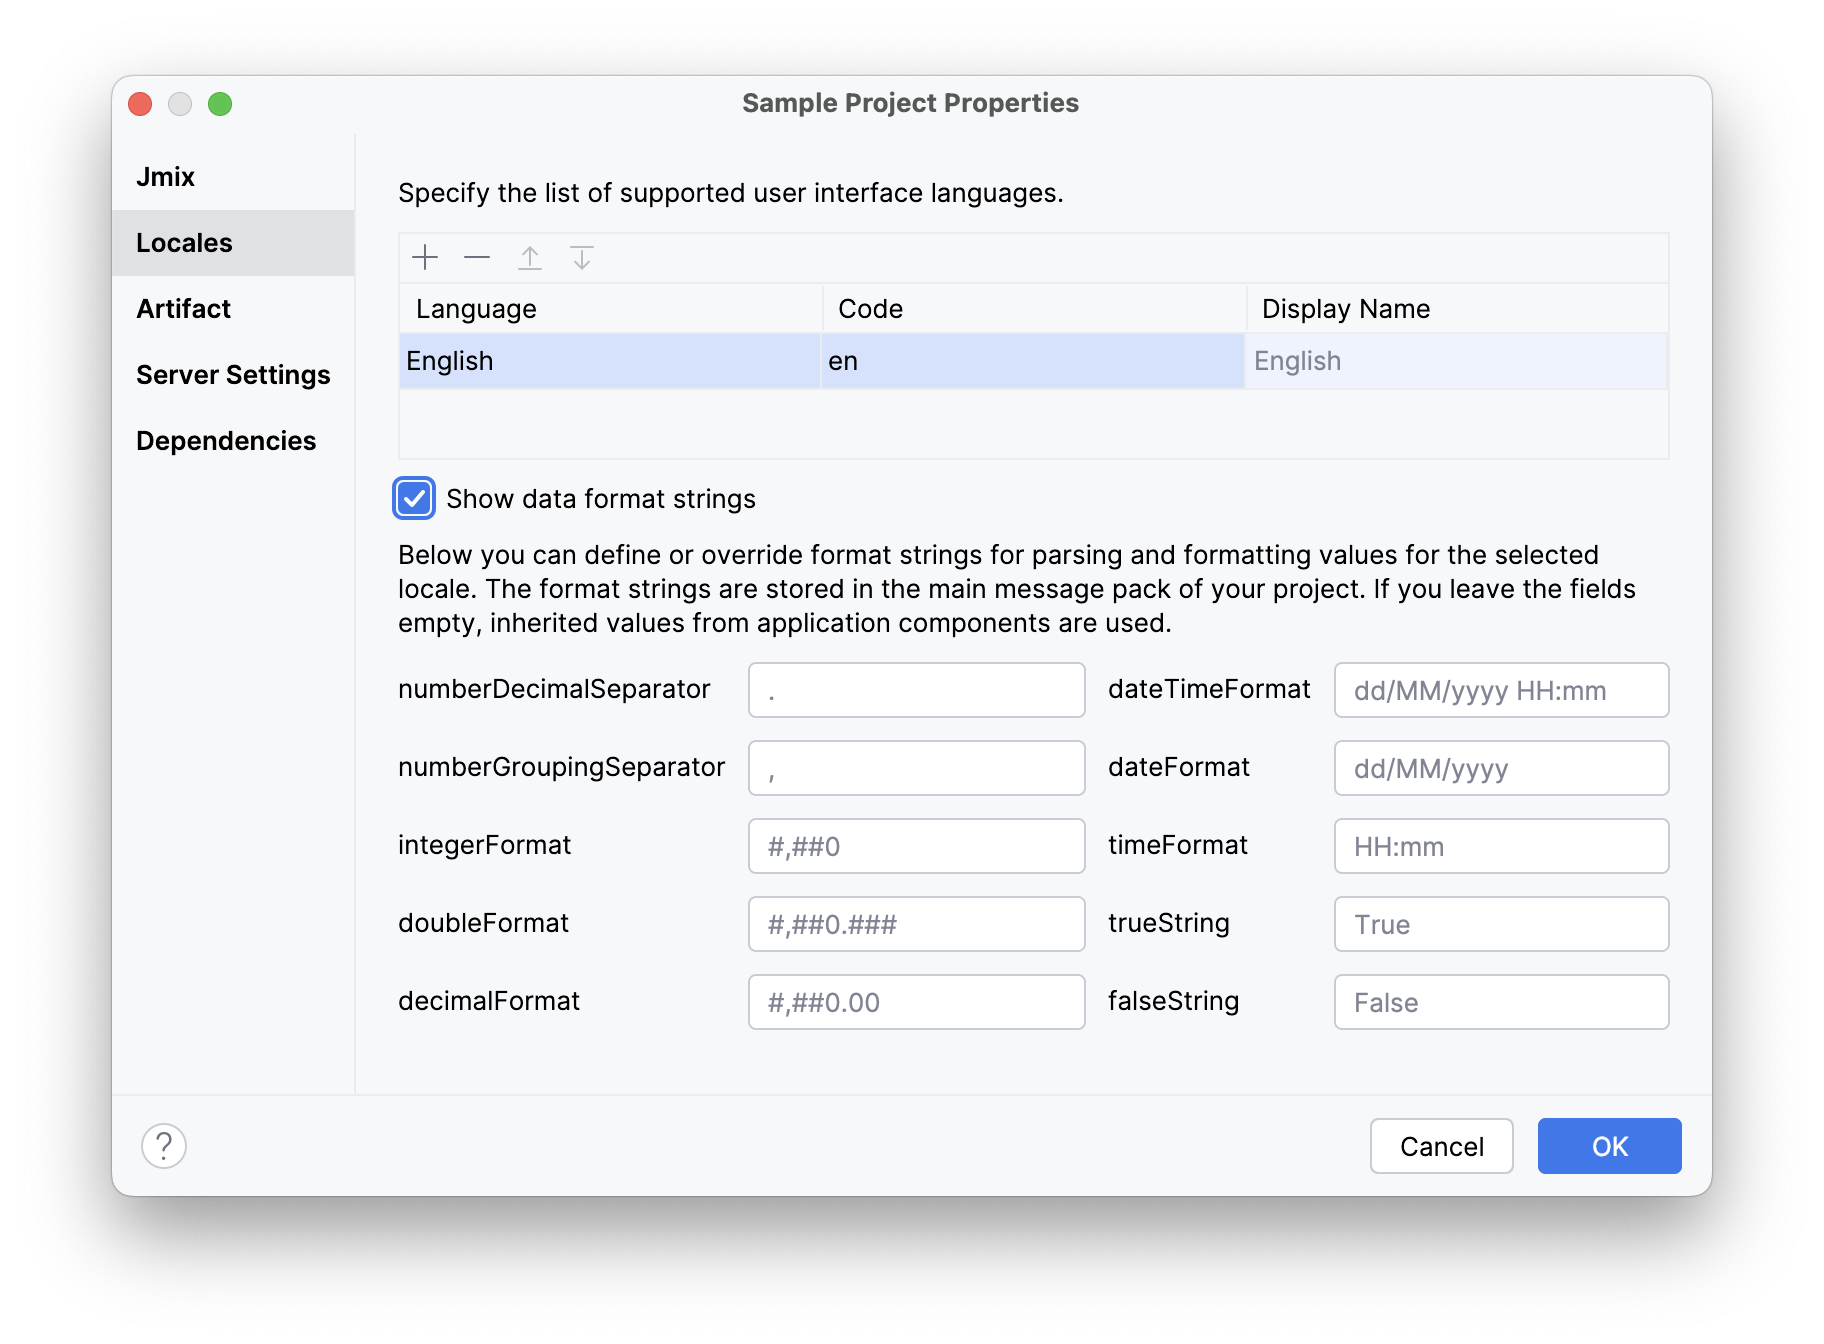Uncheck Show data format strings checkbox
The image size is (1824, 1344).
click(x=415, y=499)
